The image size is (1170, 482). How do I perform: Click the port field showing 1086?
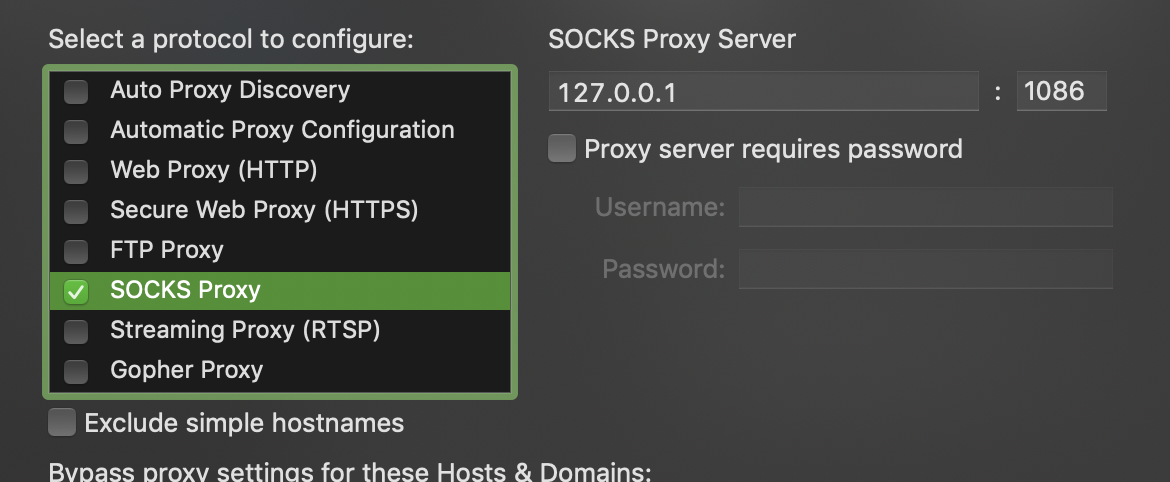[1061, 91]
